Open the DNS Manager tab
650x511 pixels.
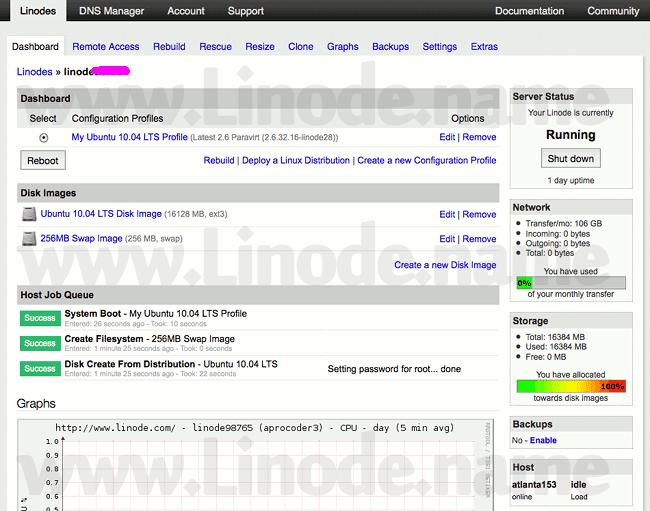point(112,11)
